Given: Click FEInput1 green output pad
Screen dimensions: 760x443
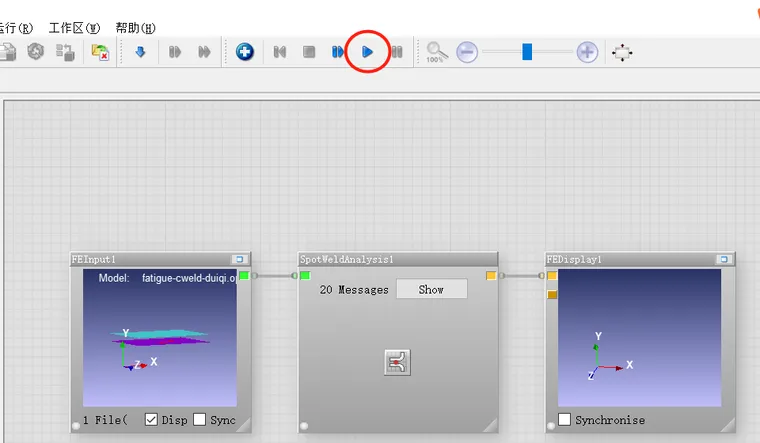Looking at the screenshot, I should [x=244, y=276].
